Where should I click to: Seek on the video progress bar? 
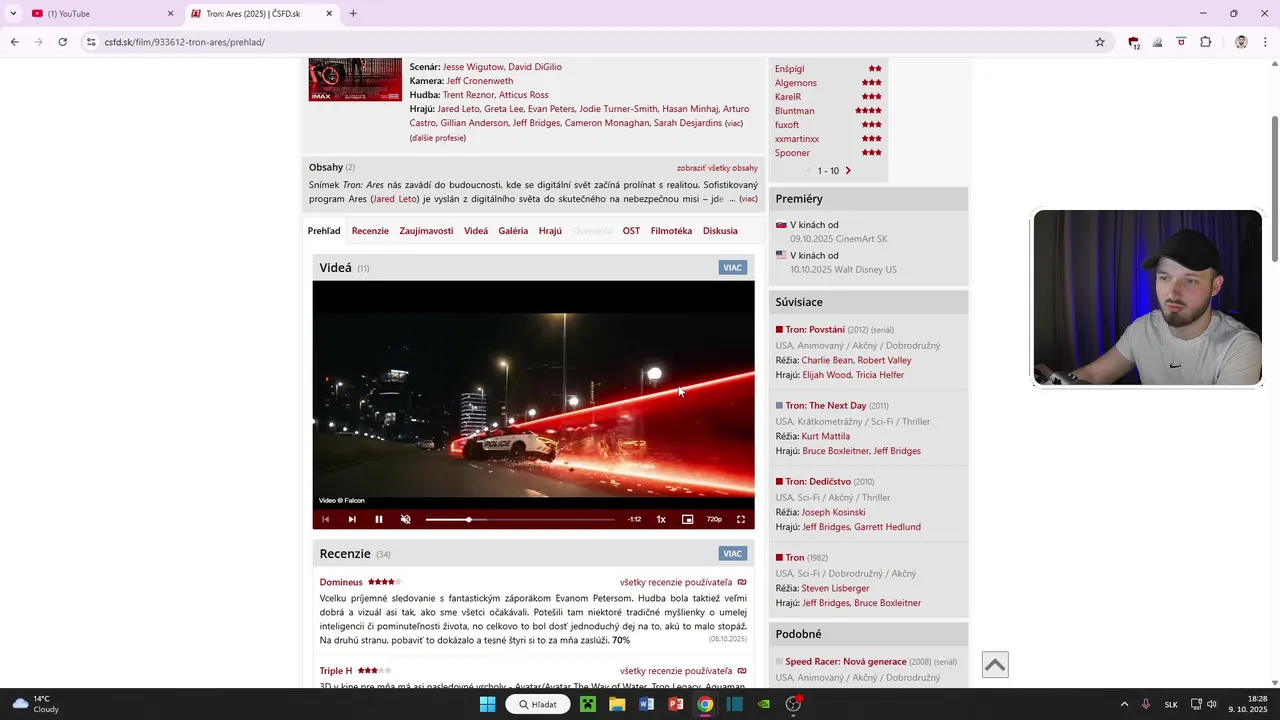click(x=520, y=519)
